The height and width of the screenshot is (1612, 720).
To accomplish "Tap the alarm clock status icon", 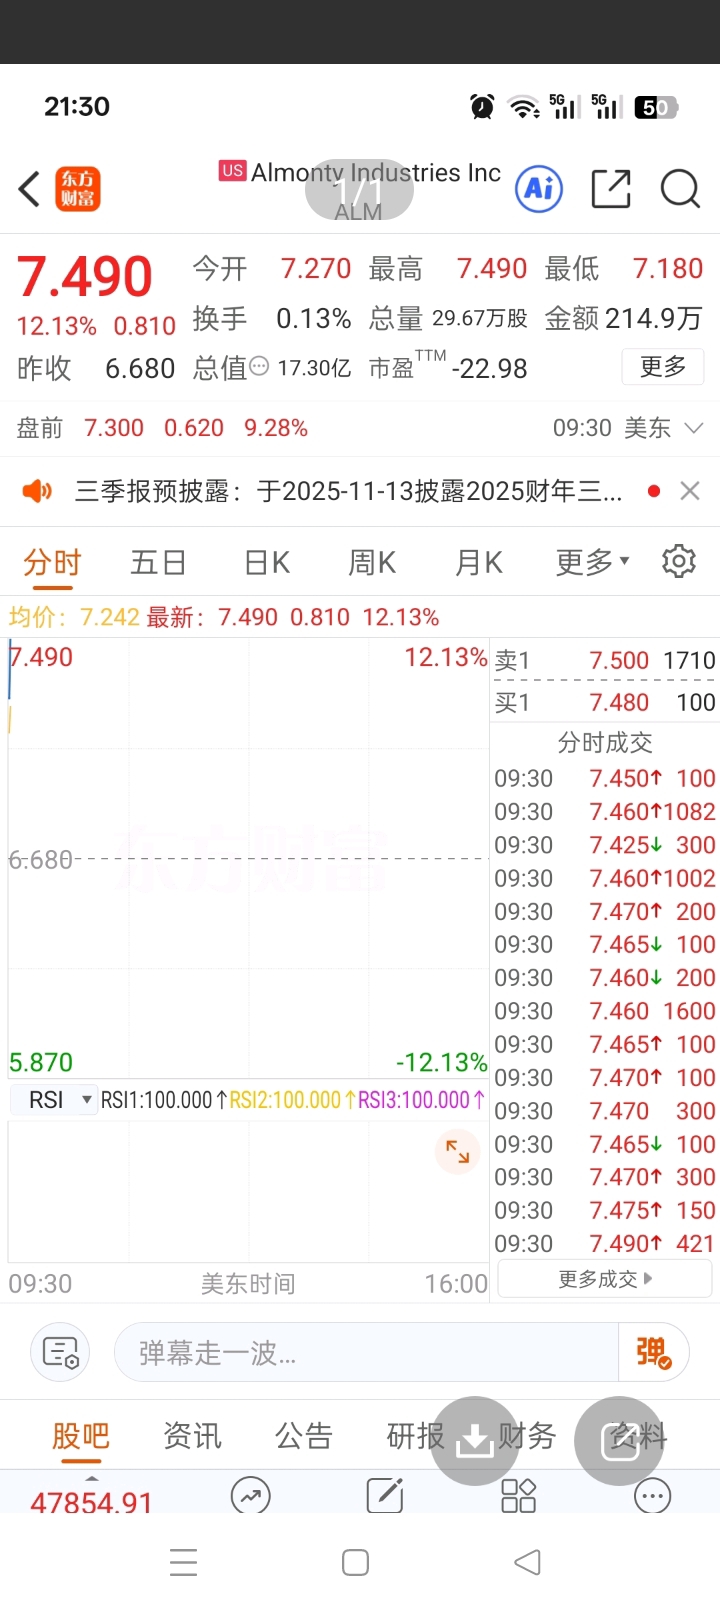I will 482,106.
